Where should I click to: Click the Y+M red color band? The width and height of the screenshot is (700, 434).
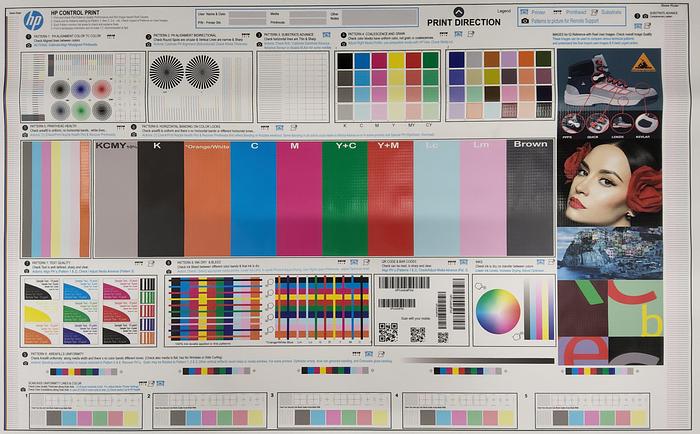pos(391,198)
